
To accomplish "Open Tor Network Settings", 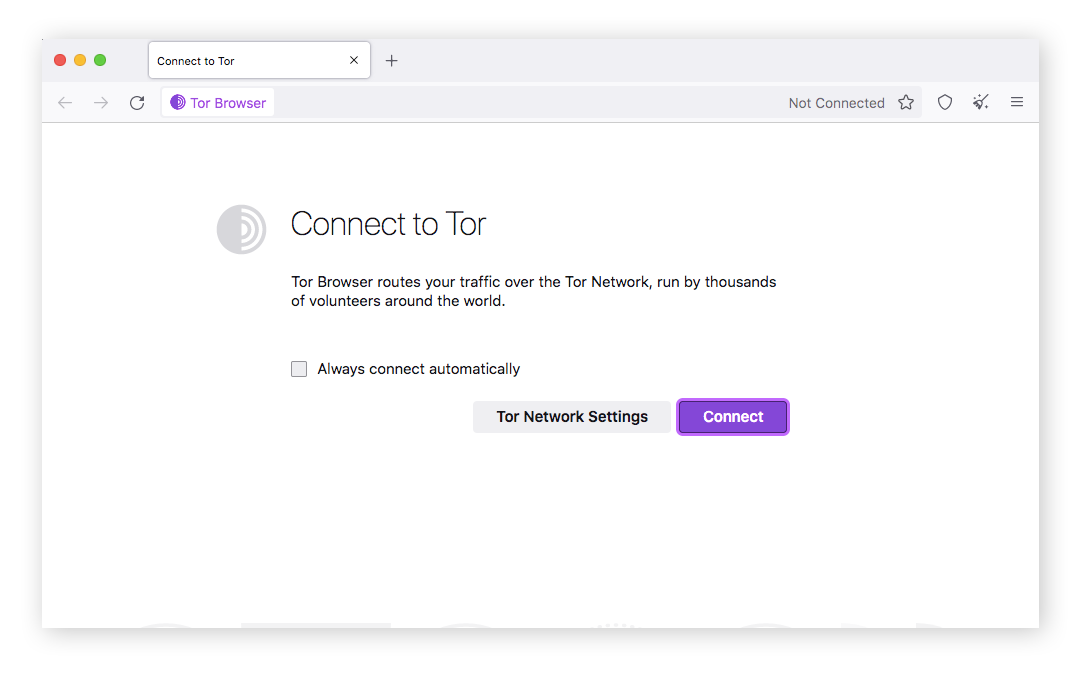I will [x=572, y=417].
